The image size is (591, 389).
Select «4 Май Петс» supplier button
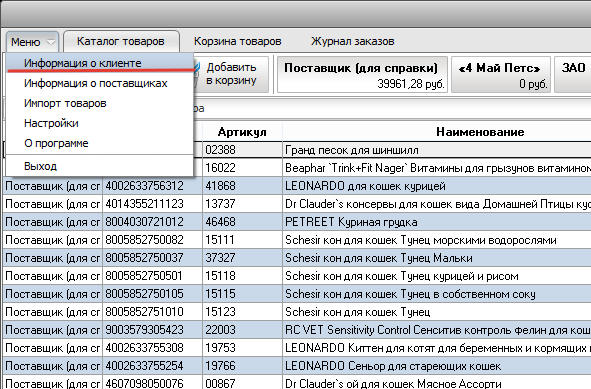coord(501,75)
